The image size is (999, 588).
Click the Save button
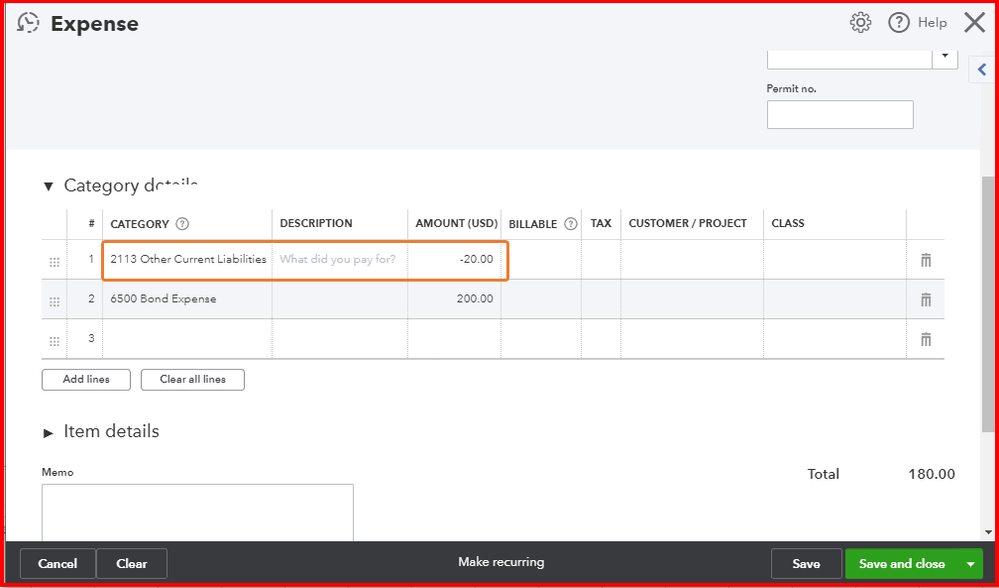pos(806,564)
